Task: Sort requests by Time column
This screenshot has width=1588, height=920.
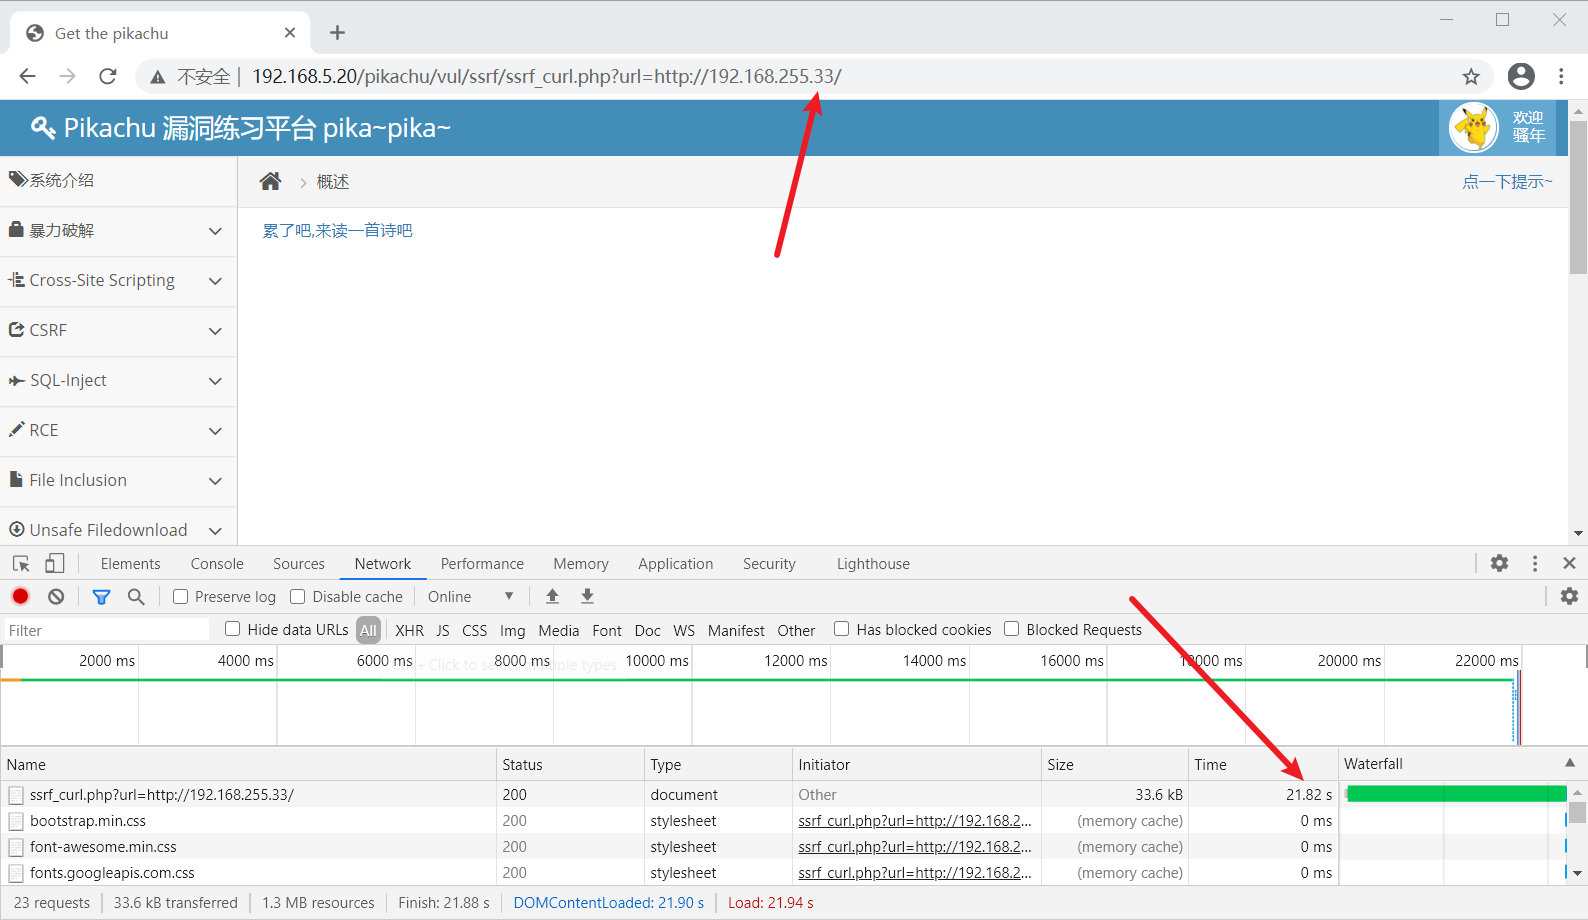Action: click(x=1262, y=765)
